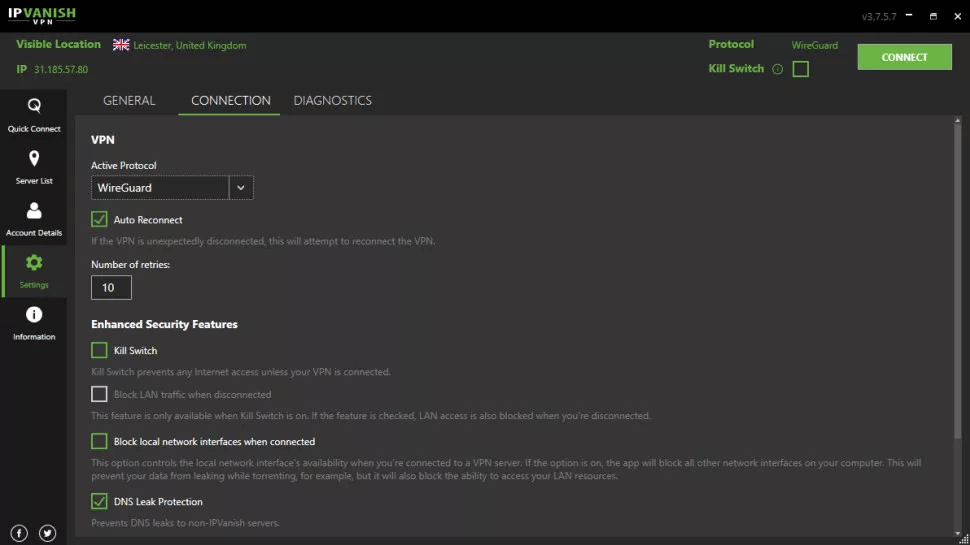Click the scrollbar up arrow
970x545 pixels.
pos(957,121)
